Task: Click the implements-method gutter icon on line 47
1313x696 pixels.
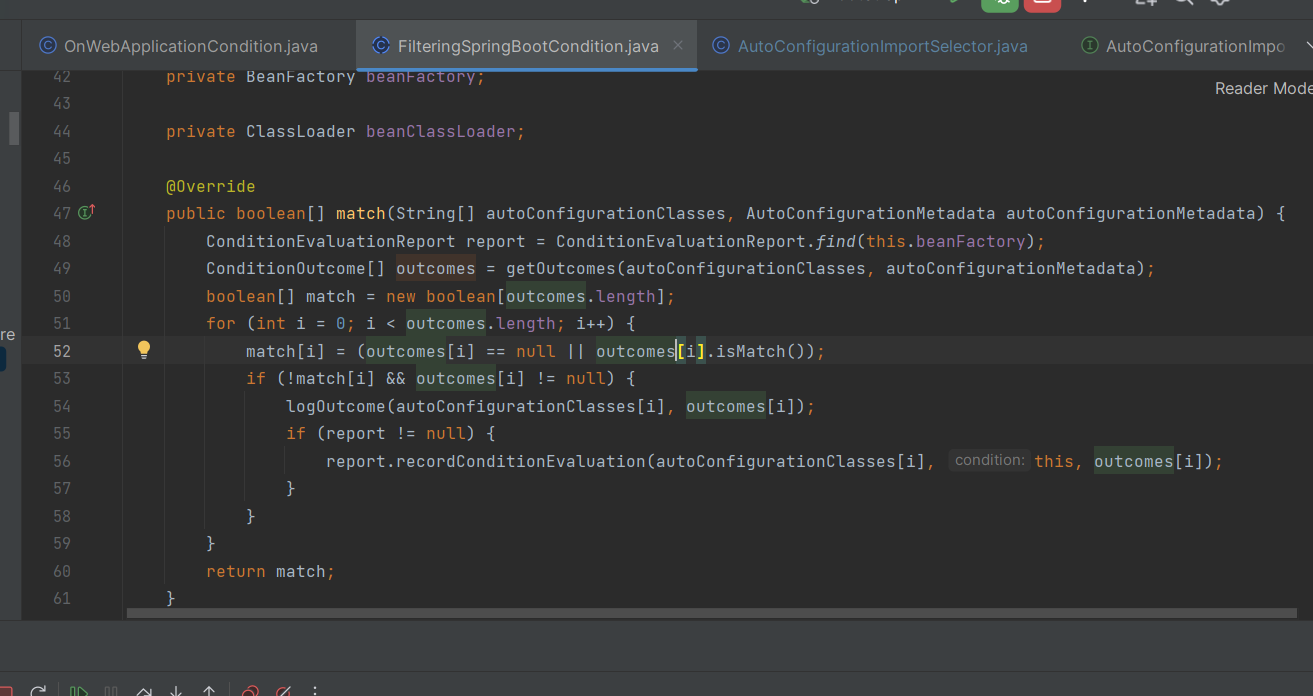Action: 86,212
